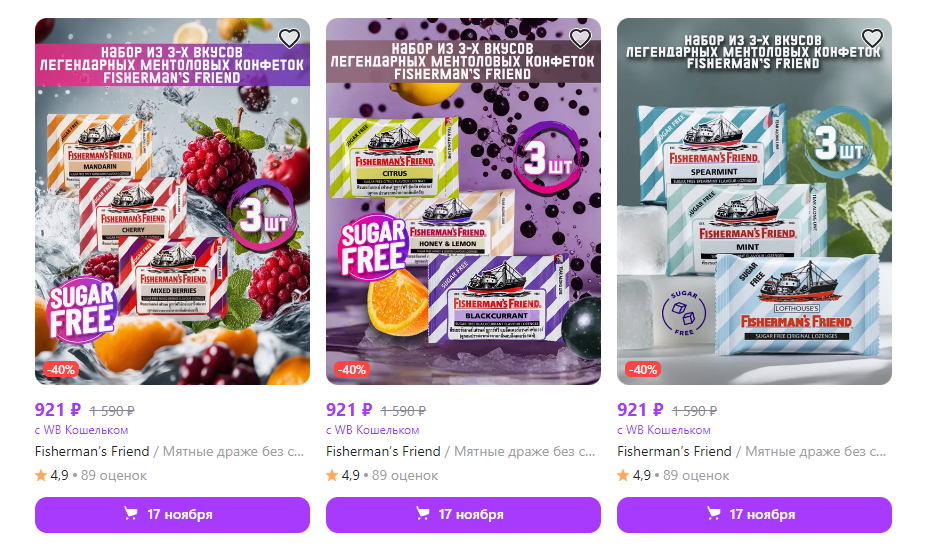Image resolution: width=933 pixels, height=556 pixels.
Task: Open the Citrus, Honey & Lemon, Blackcurrant image
Action: 463,201
